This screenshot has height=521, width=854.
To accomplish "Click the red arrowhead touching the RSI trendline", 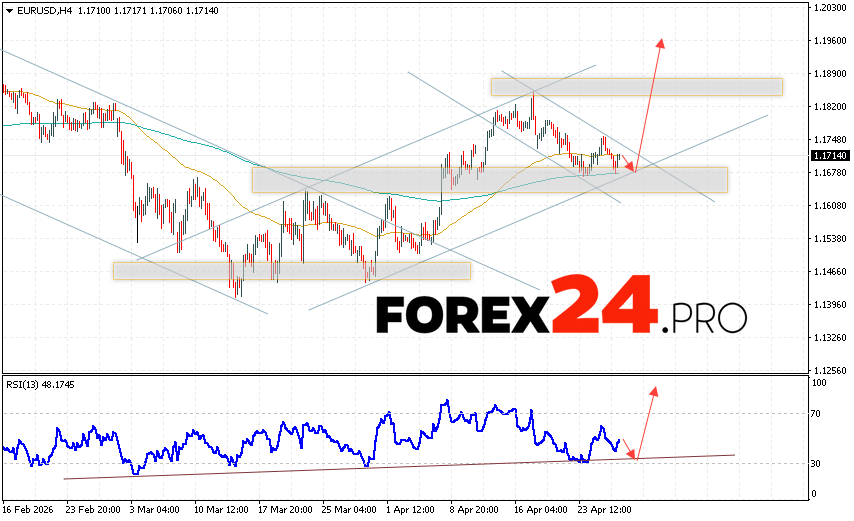I will pos(636,456).
